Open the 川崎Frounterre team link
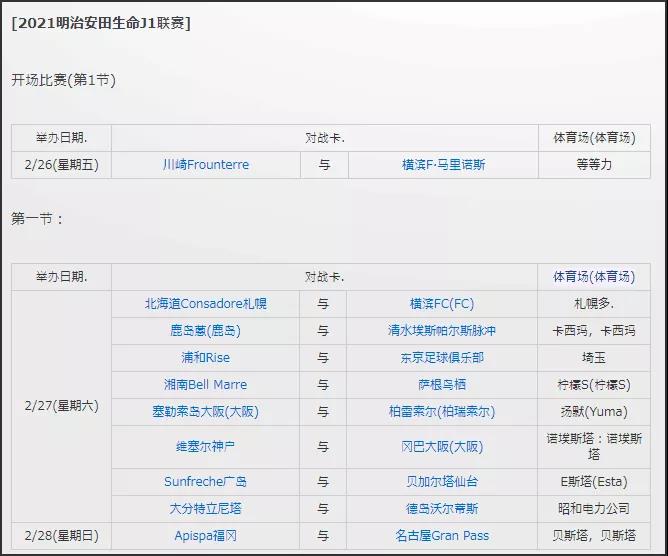The height and width of the screenshot is (556, 668). [206, 164]
